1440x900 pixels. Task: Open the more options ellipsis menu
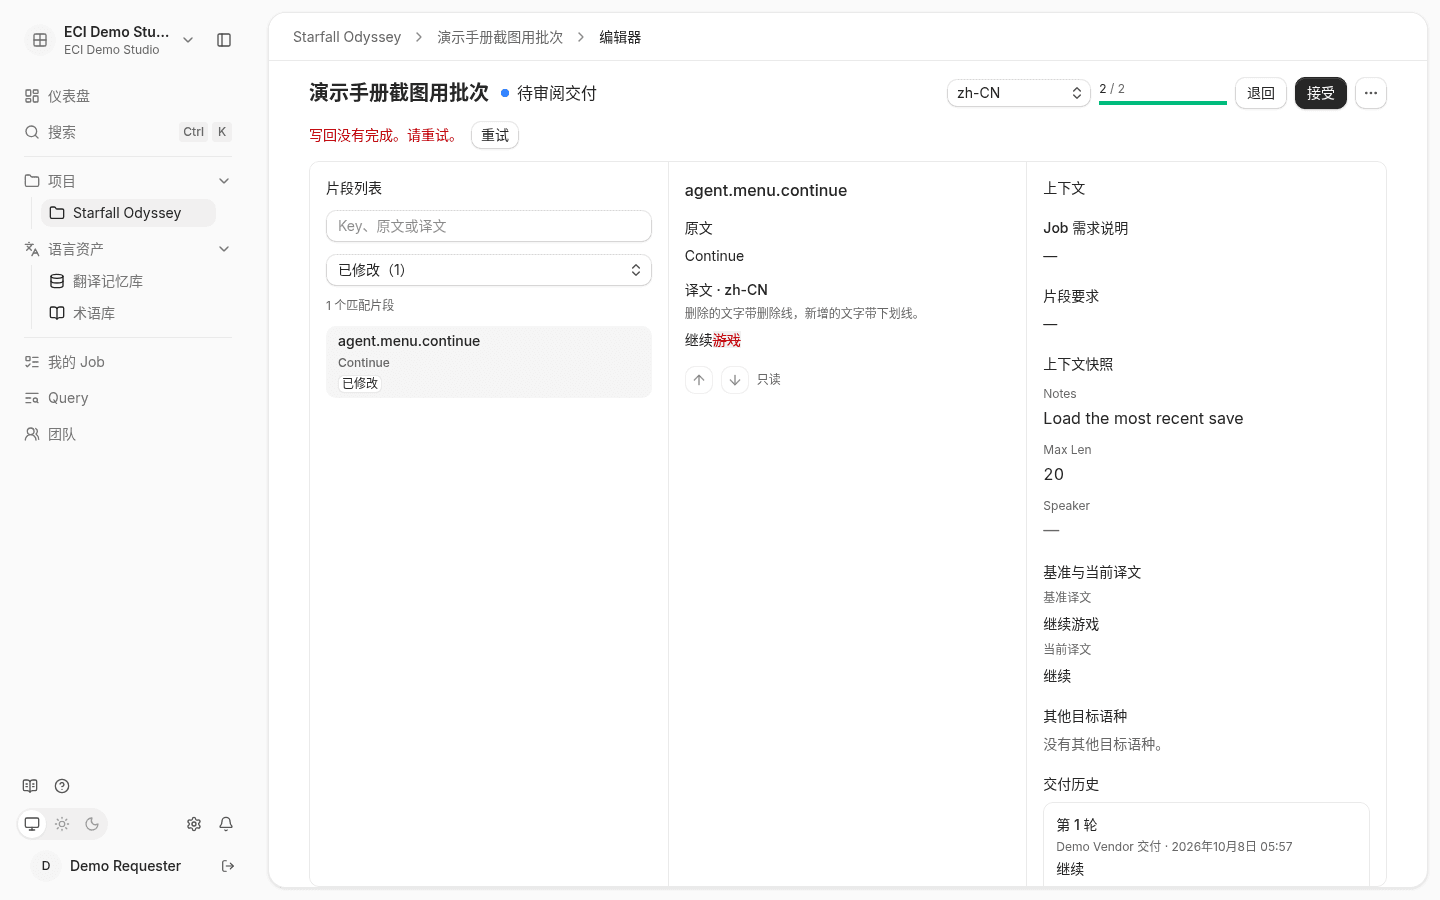(x=1371, y=93)
